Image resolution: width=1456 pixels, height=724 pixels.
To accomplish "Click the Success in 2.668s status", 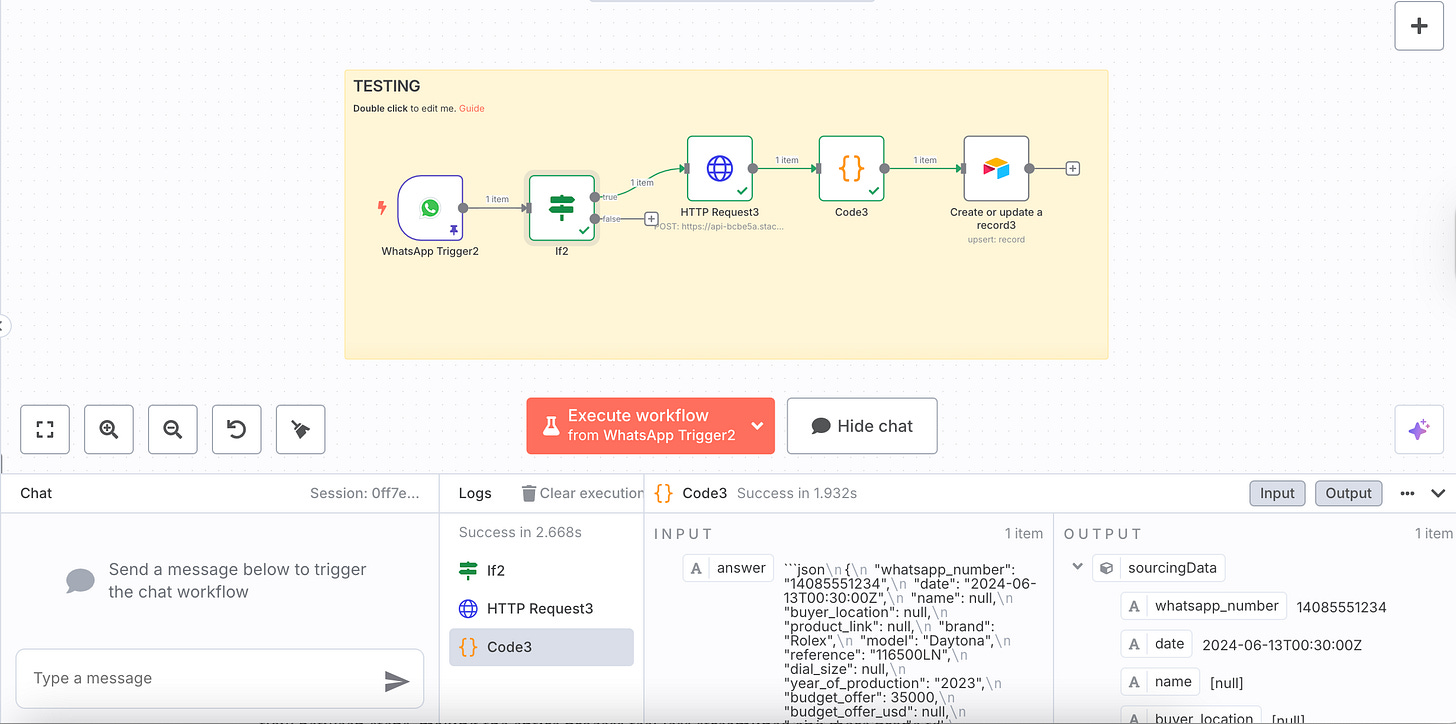I will tap(520, 532).
